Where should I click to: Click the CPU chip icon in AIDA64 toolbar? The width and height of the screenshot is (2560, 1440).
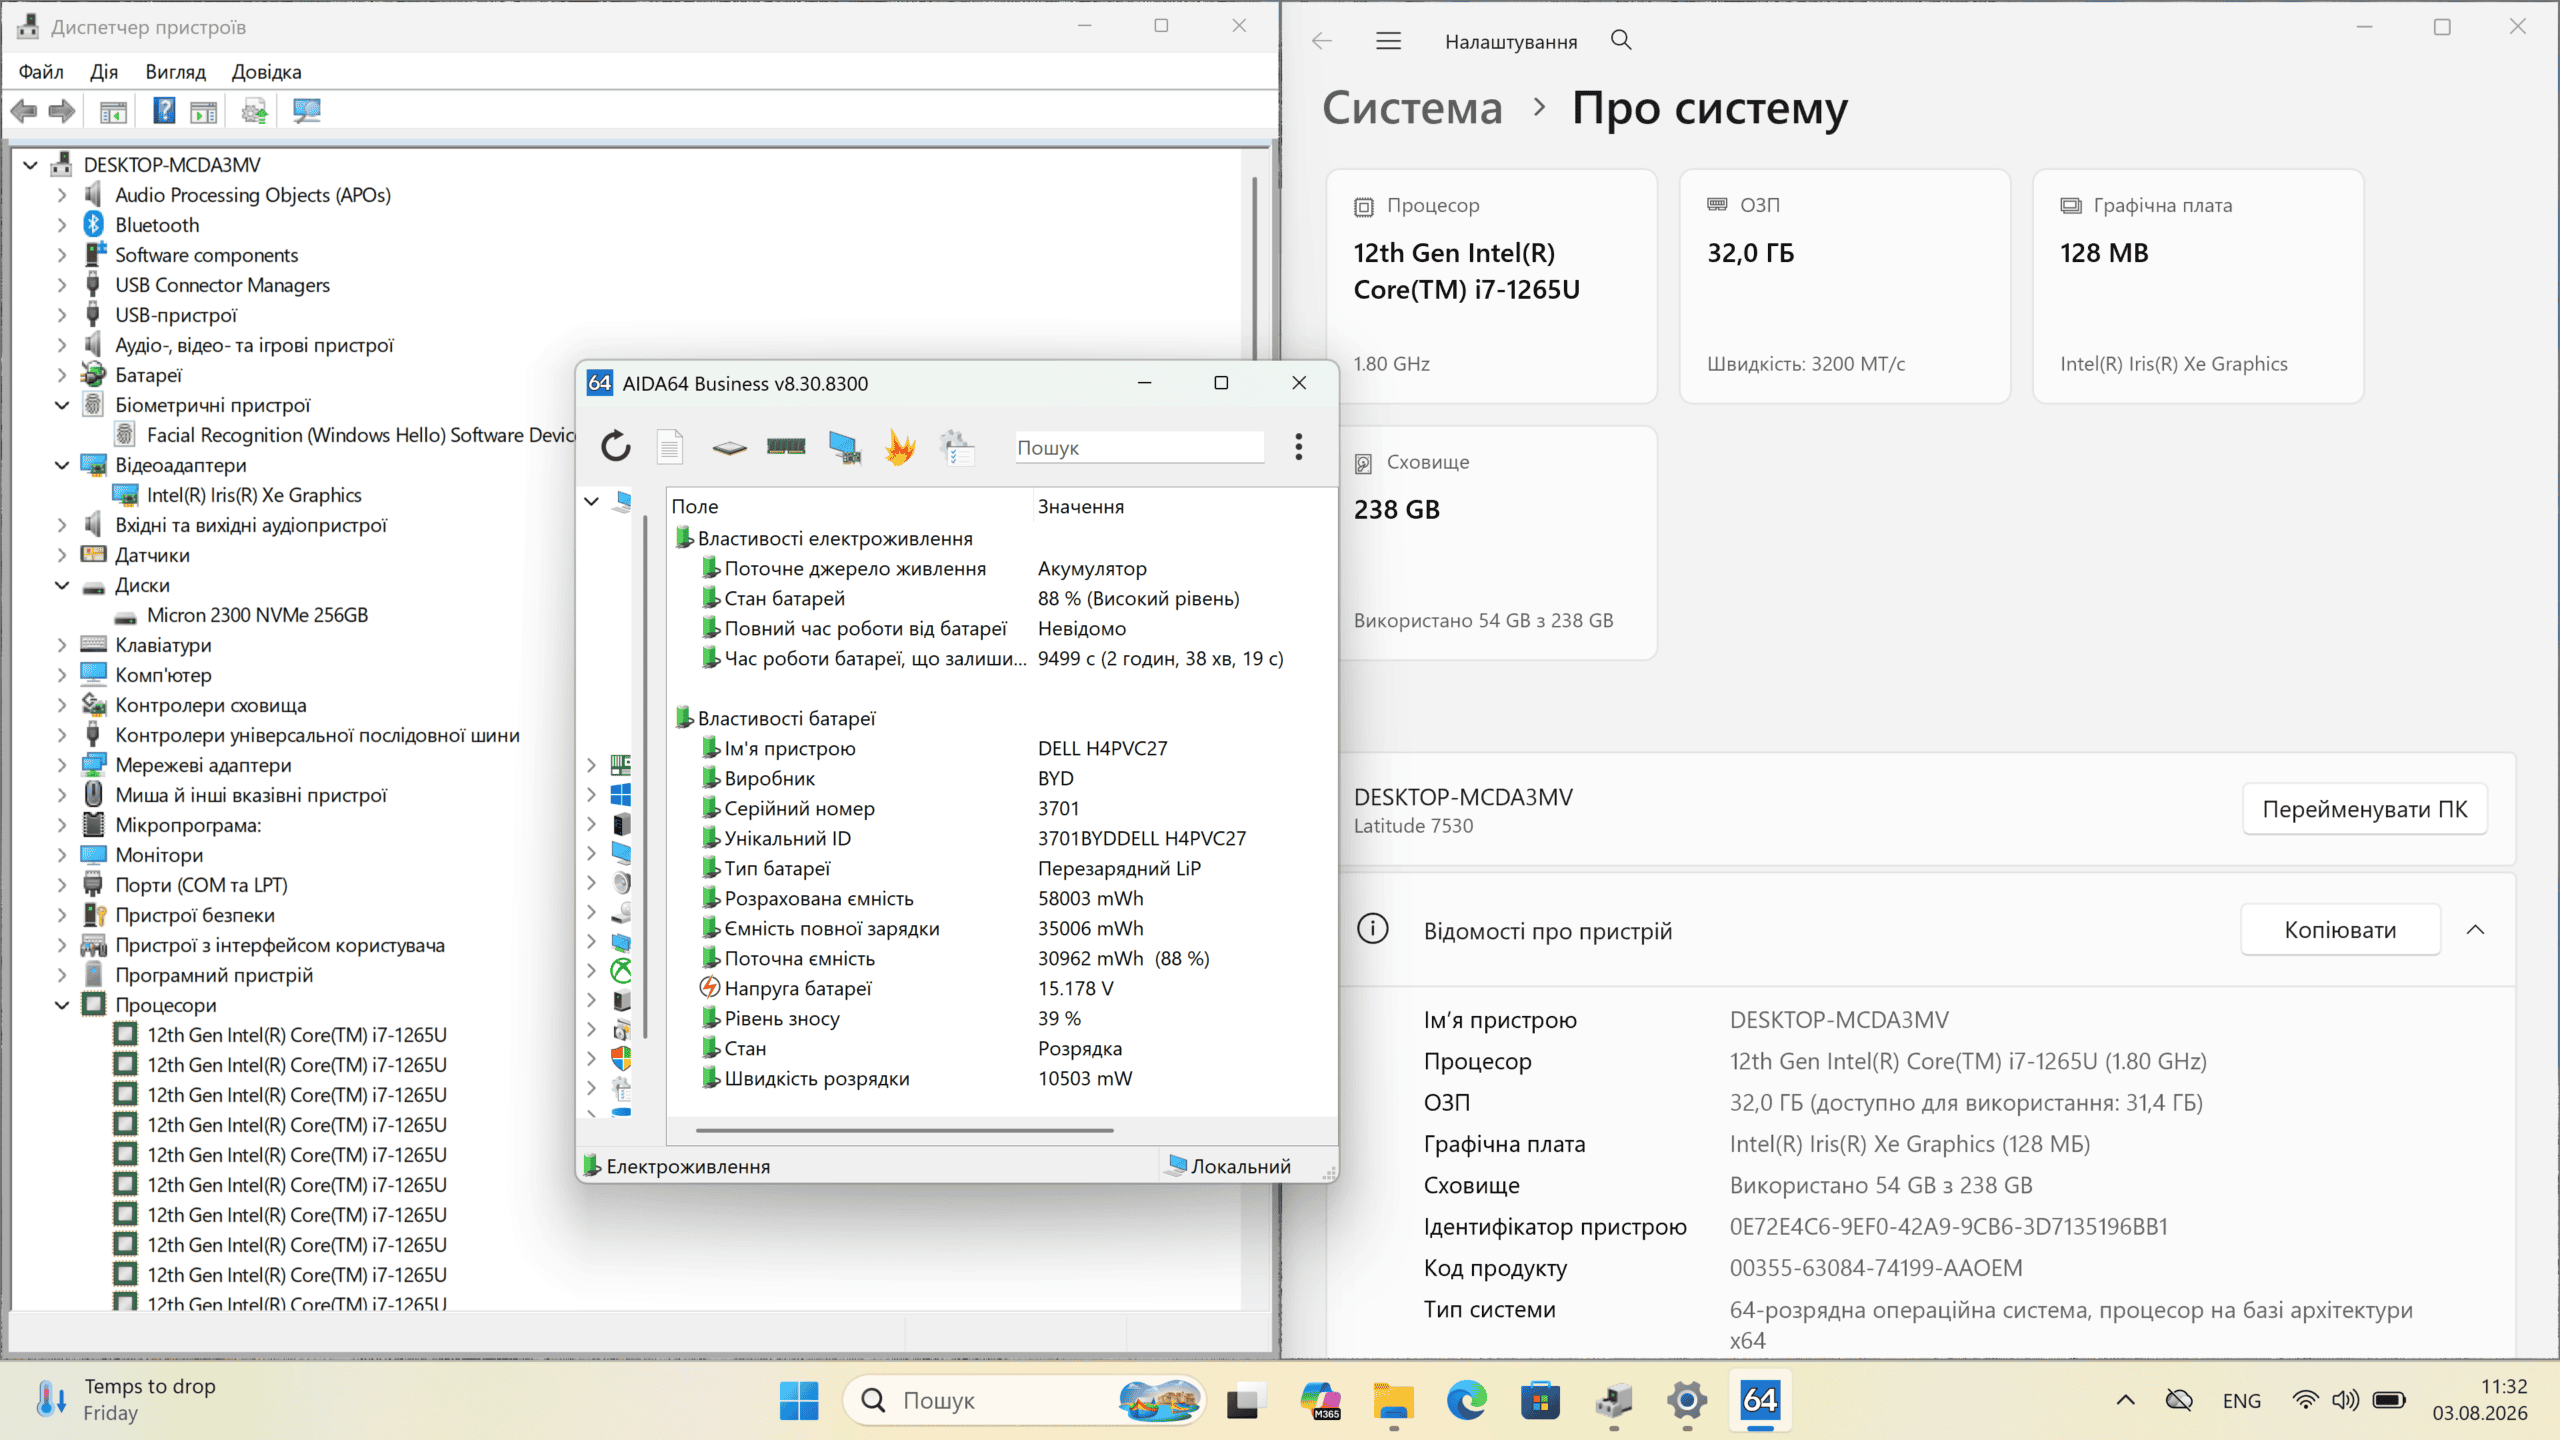pos(729,447)
